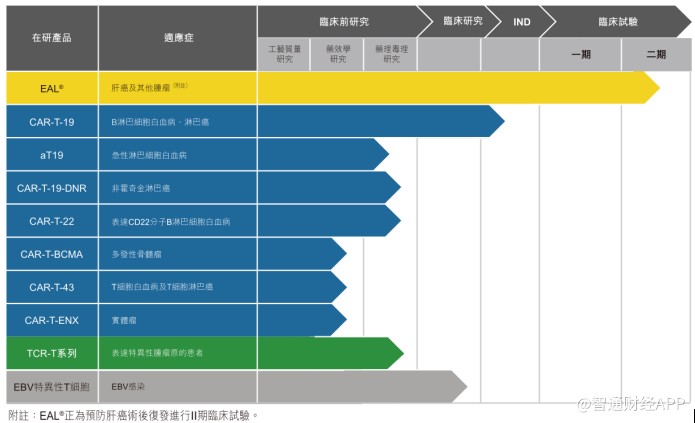Click the EAL product cell
695x423 pixels.
(52, 88)
